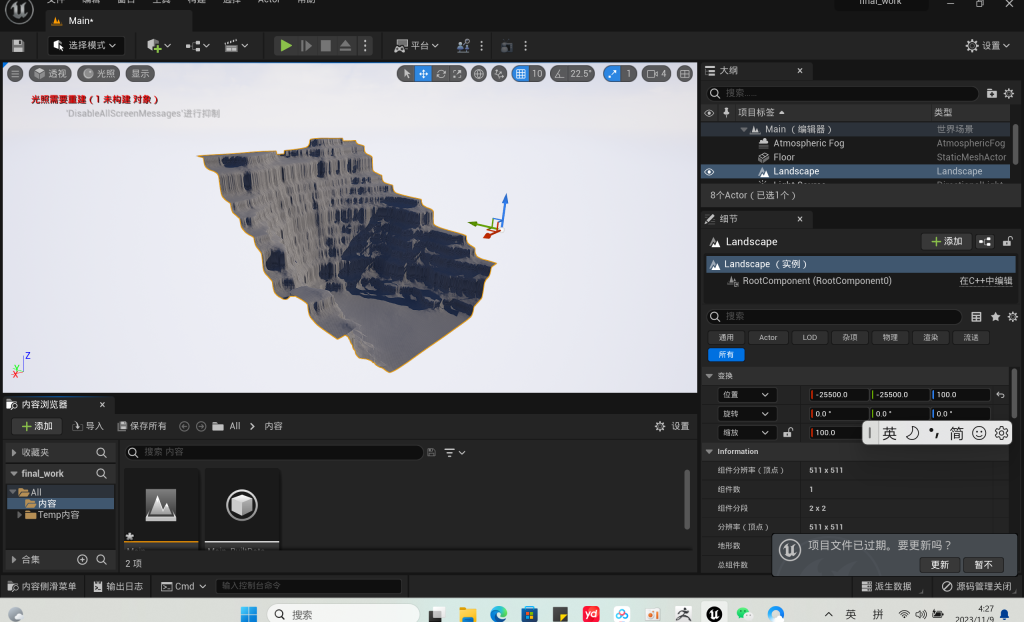Toggle visibility of the Landscape actor
The height and width of the screenshot is (622, 1024).
709,172
